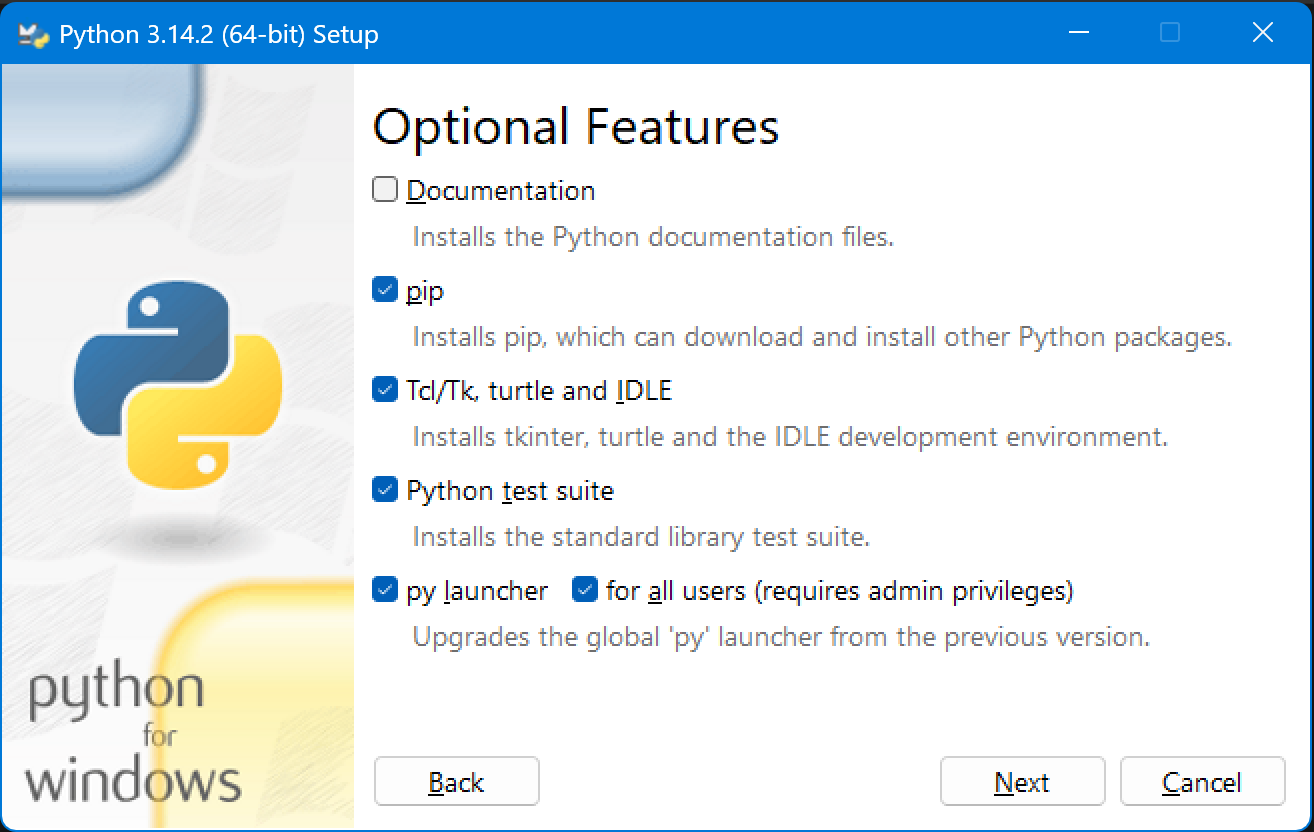Click the "Optional Features" heading
The width and height of the screenshot is (1314, 832).
(x=575, y=127)
